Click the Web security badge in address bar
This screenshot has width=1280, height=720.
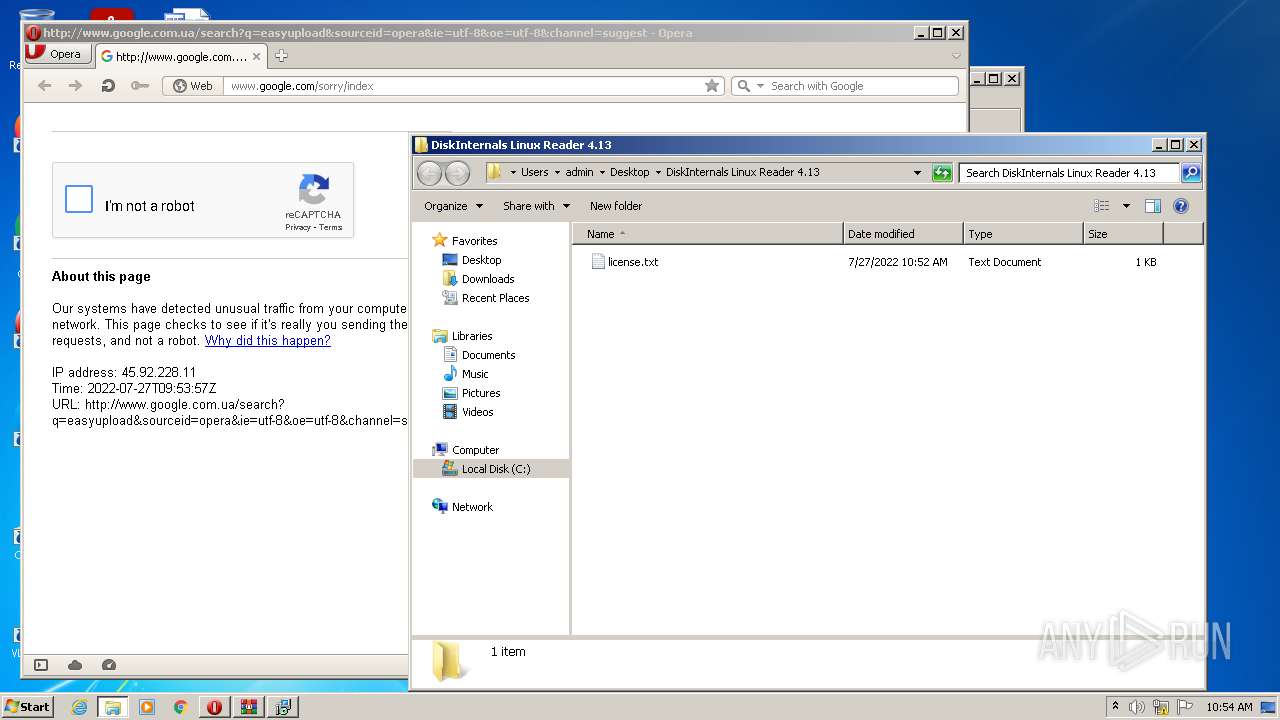coord(193,86)
